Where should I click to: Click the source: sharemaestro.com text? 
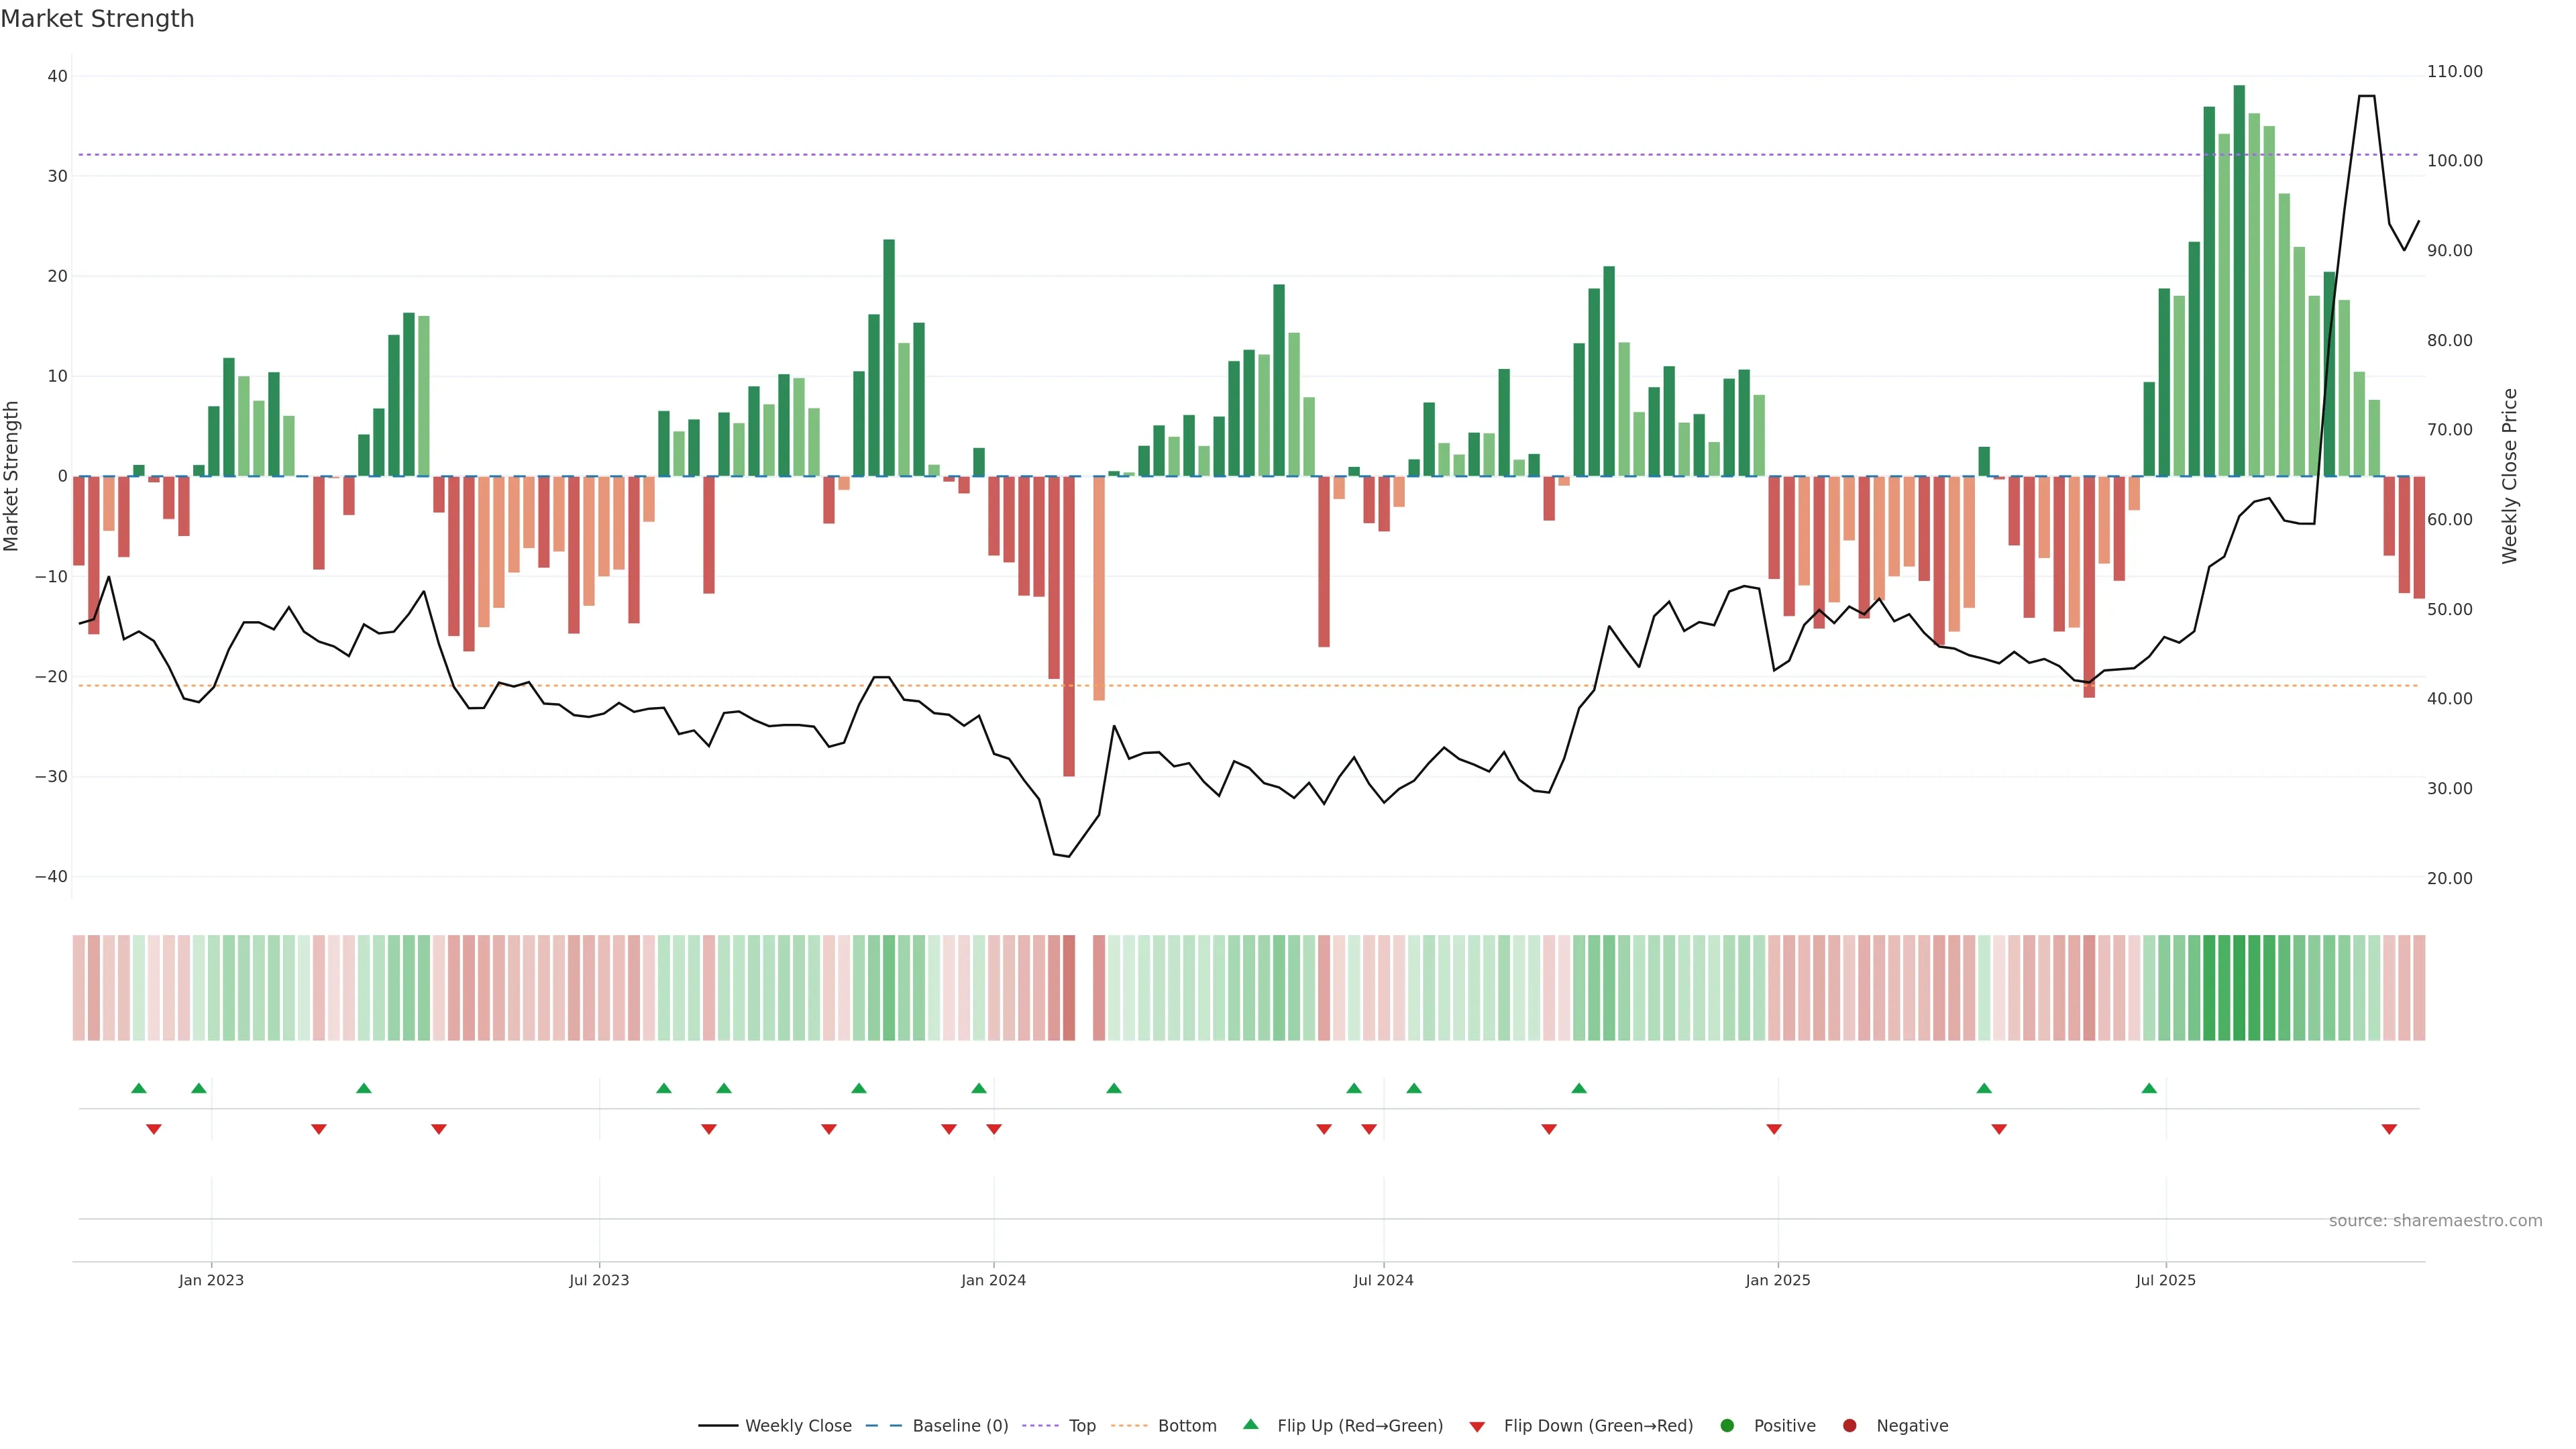click(x=2435, y=1221)
